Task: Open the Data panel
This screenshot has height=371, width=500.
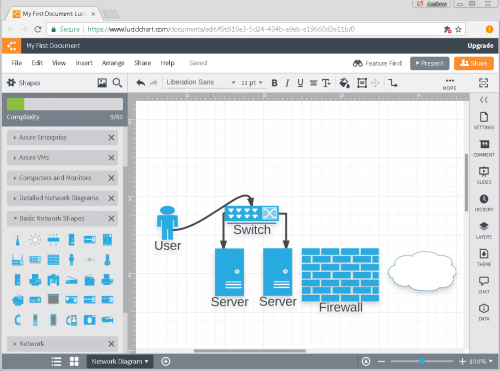Action: pyautogui.click(x=484, y=312)
